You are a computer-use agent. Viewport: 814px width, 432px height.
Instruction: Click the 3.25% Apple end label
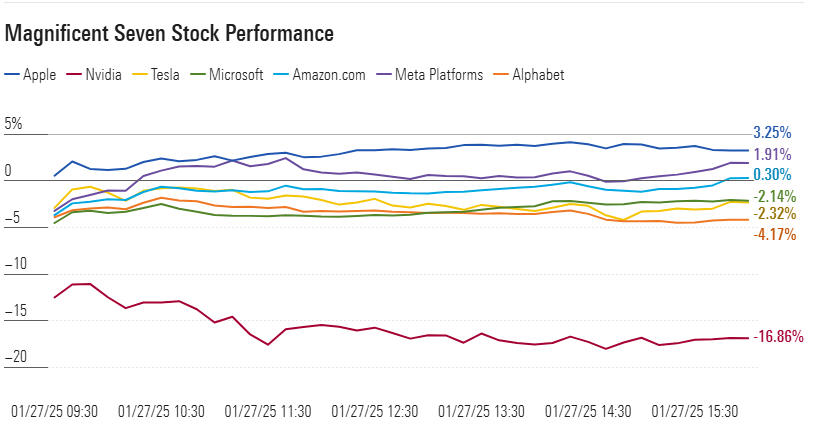click(x=772, y=132)
